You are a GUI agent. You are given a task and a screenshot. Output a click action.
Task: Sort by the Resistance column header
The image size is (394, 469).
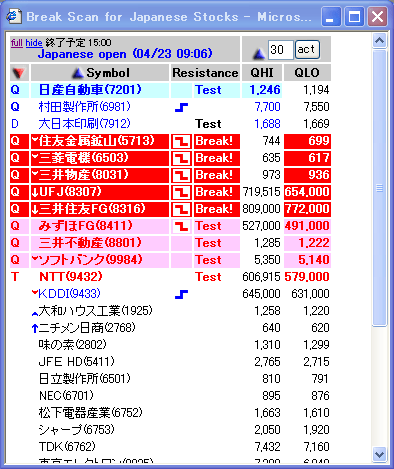[205, 73]
